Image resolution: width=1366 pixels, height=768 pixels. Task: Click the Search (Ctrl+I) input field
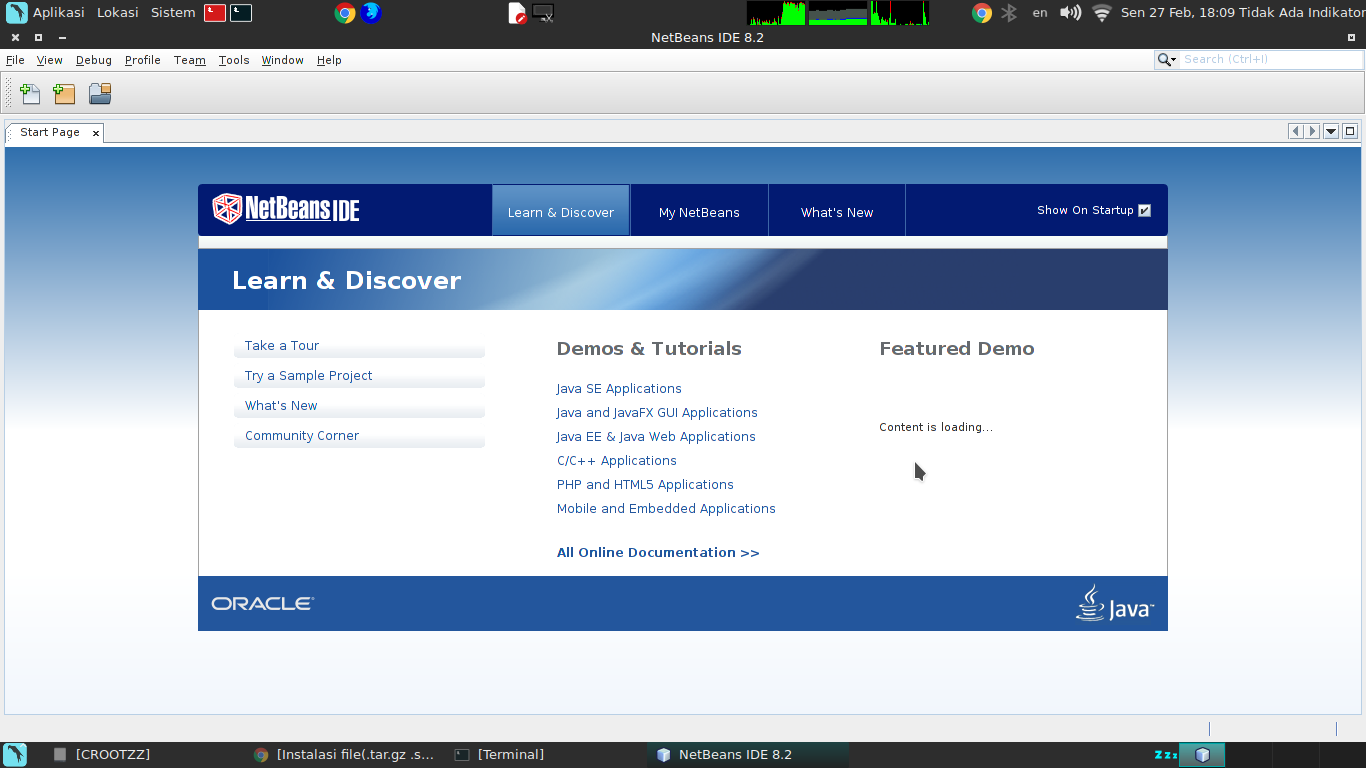pyautogui.click(x=1270, y=60)
